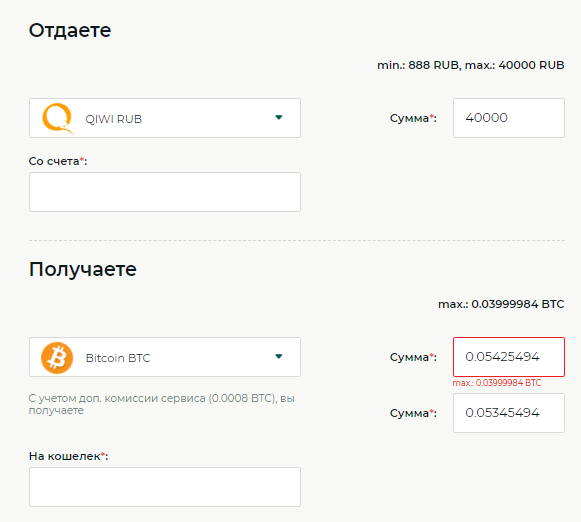Expand the Bitcoin BTC currency dropdown arrow

279,356
